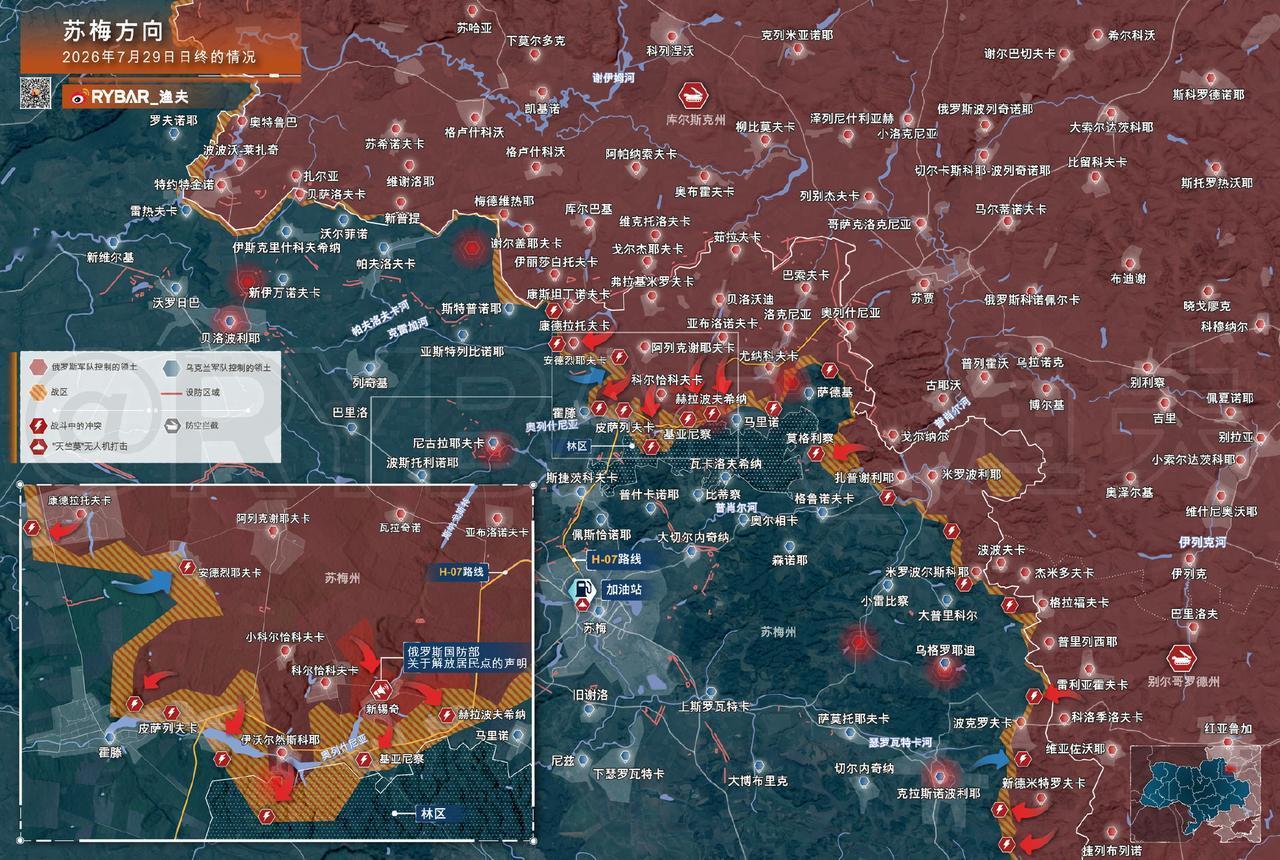Click the 杰米多夫卡 town label

1064,573
